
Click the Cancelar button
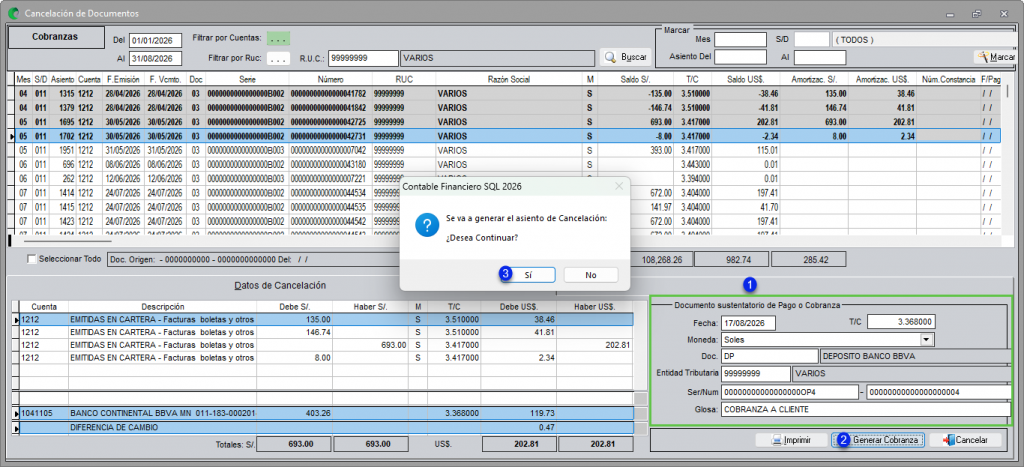point(965,440)
